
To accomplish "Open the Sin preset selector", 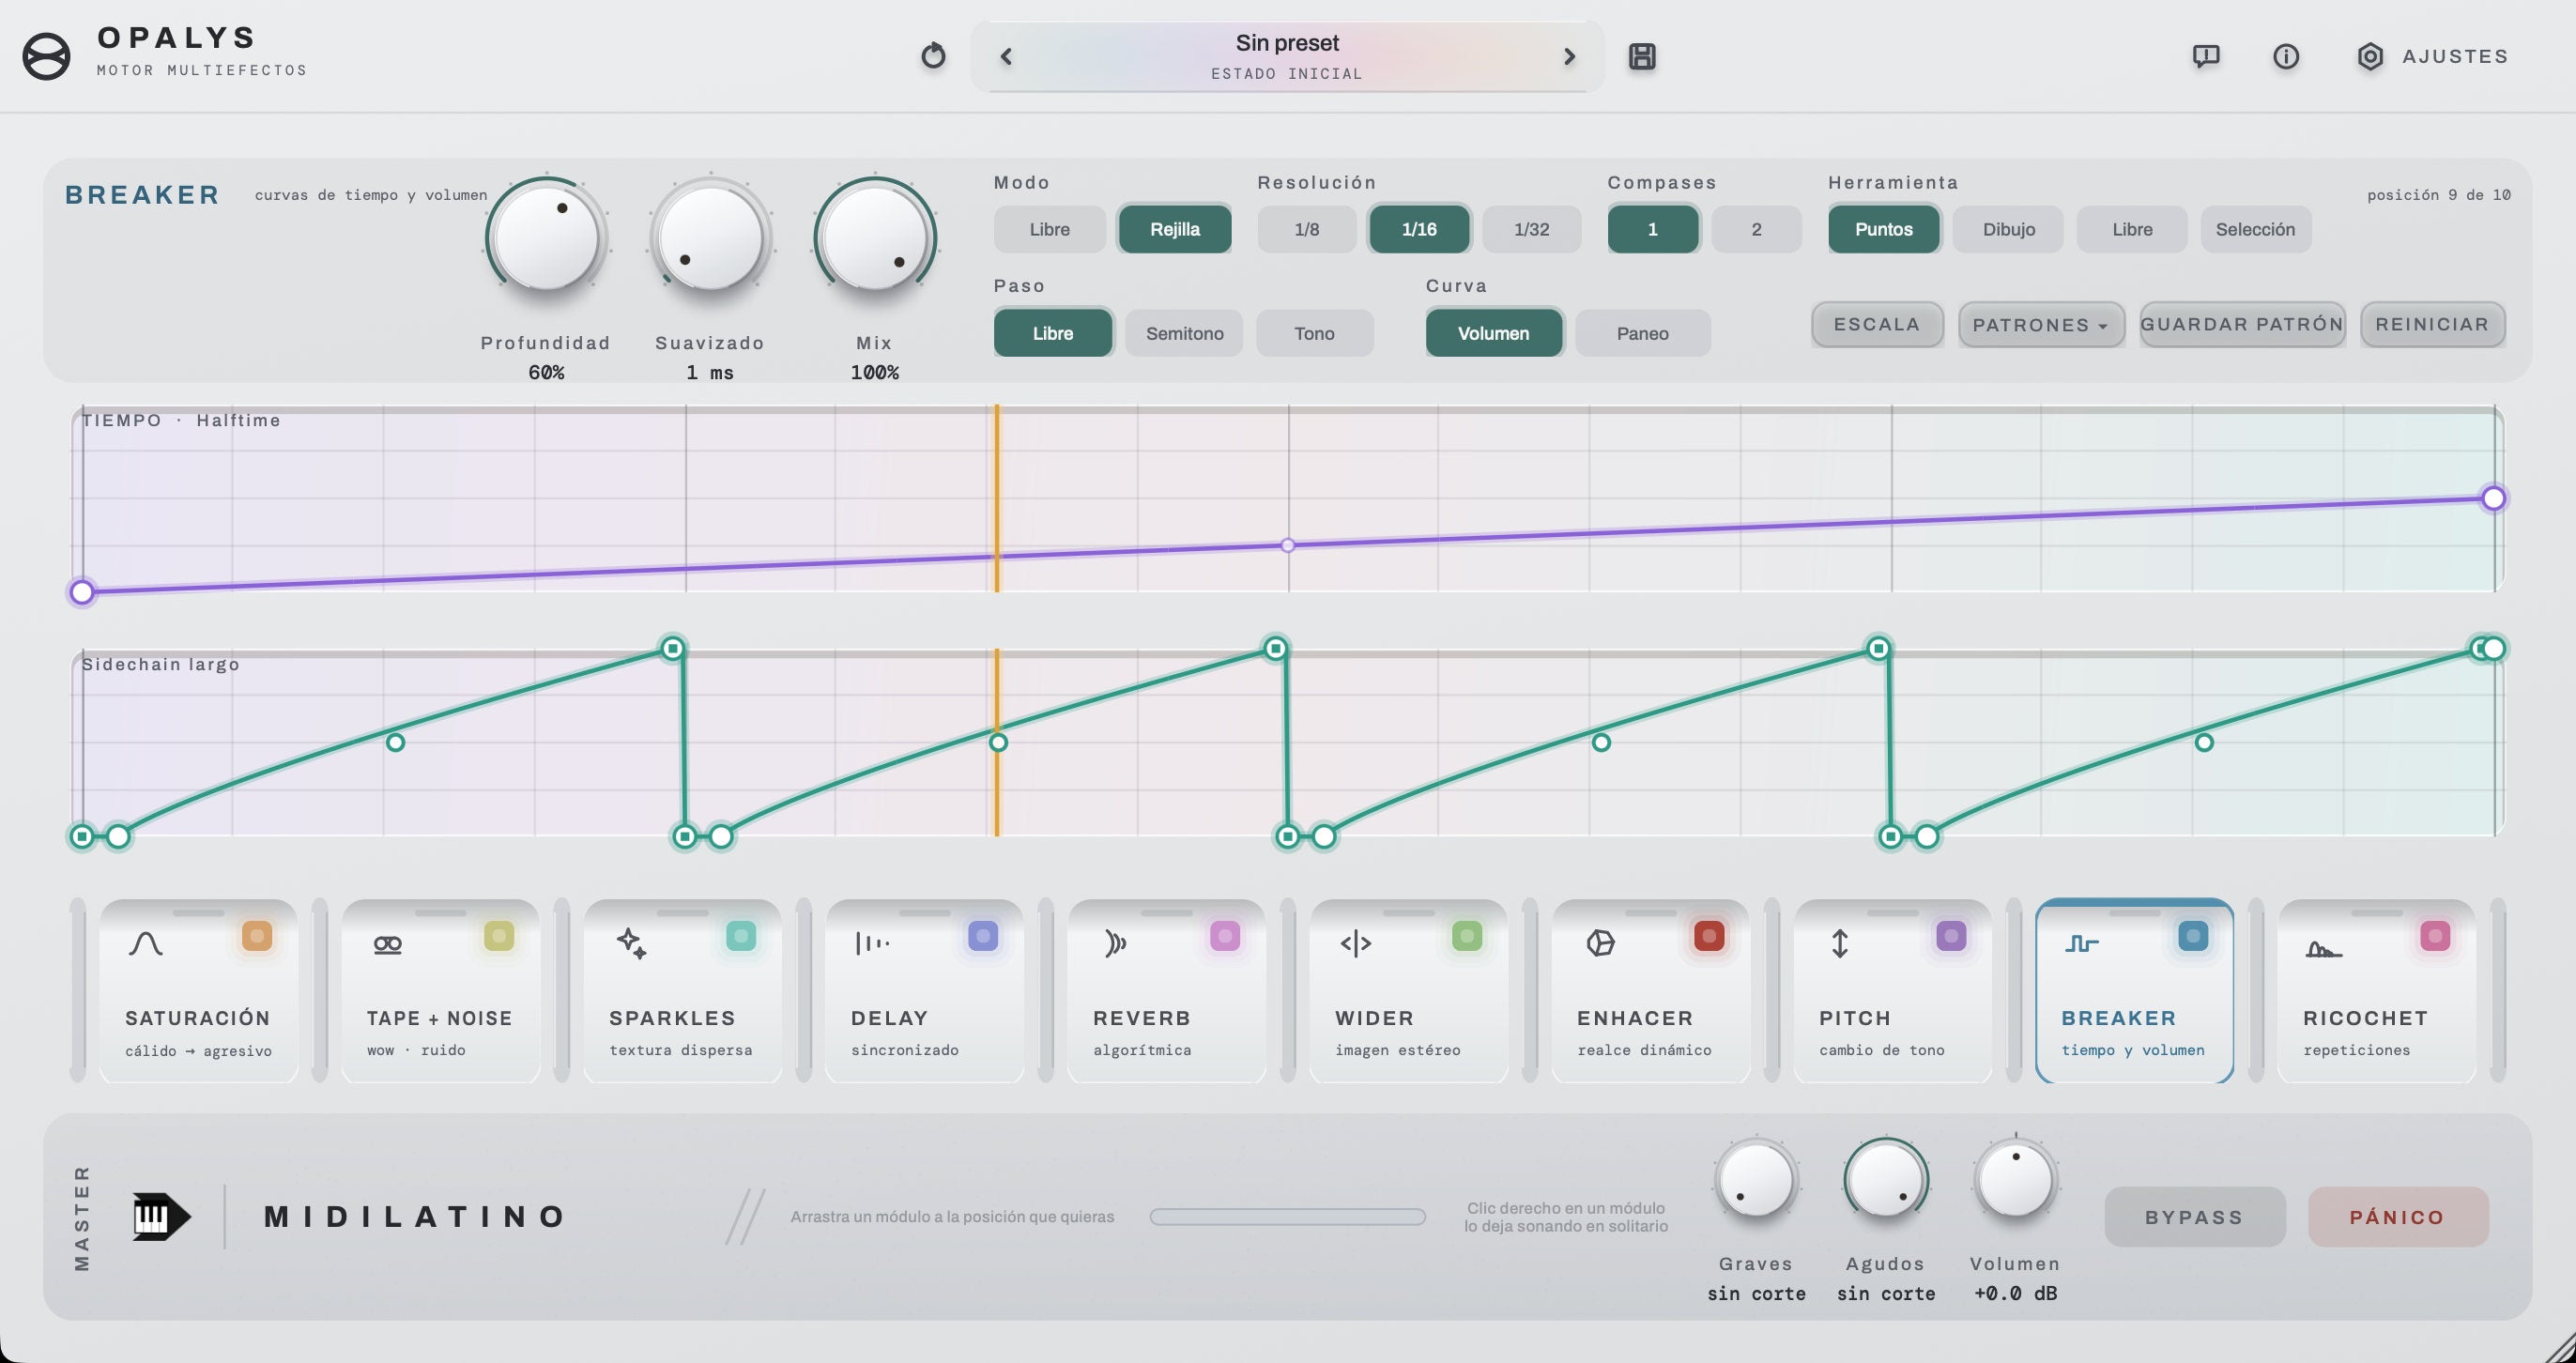I will 1287,57.
